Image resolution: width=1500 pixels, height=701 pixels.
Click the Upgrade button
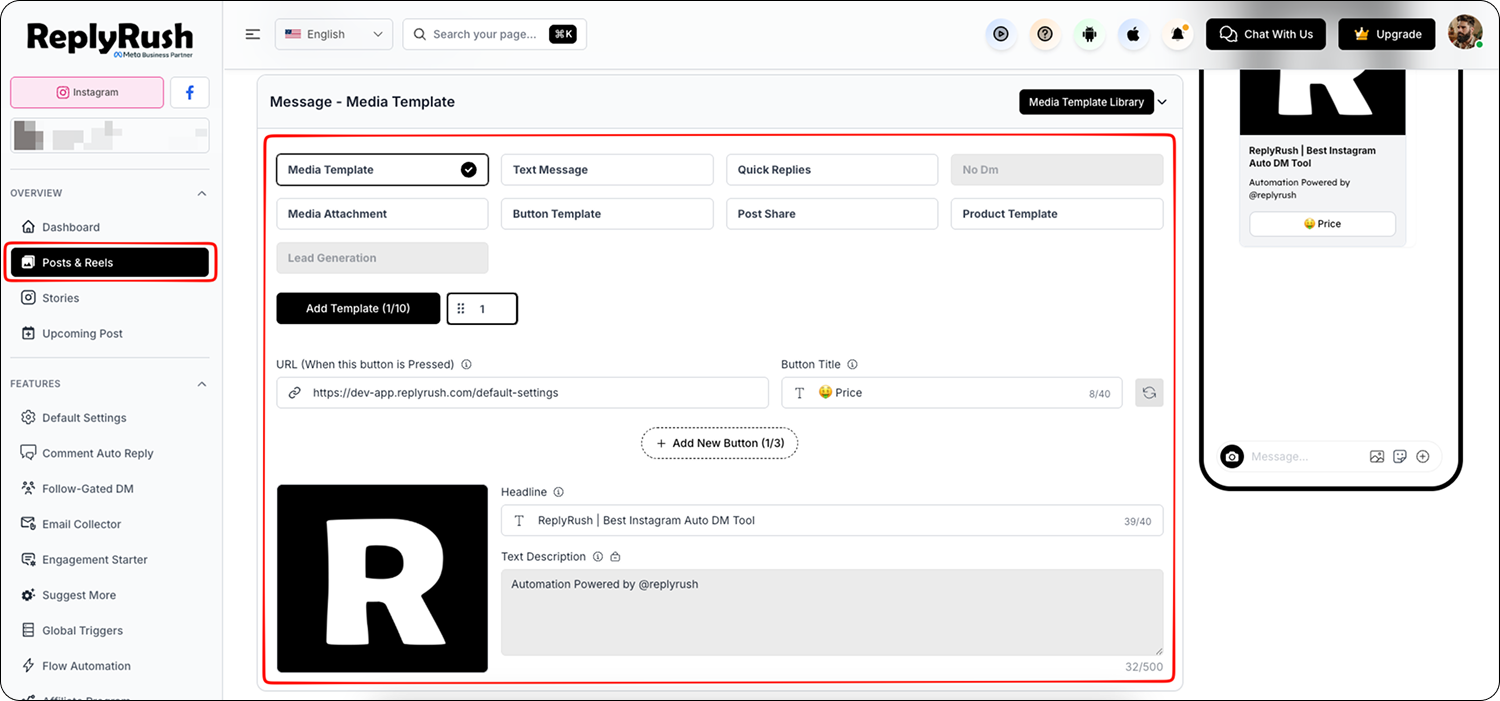tap(1387, 34)
